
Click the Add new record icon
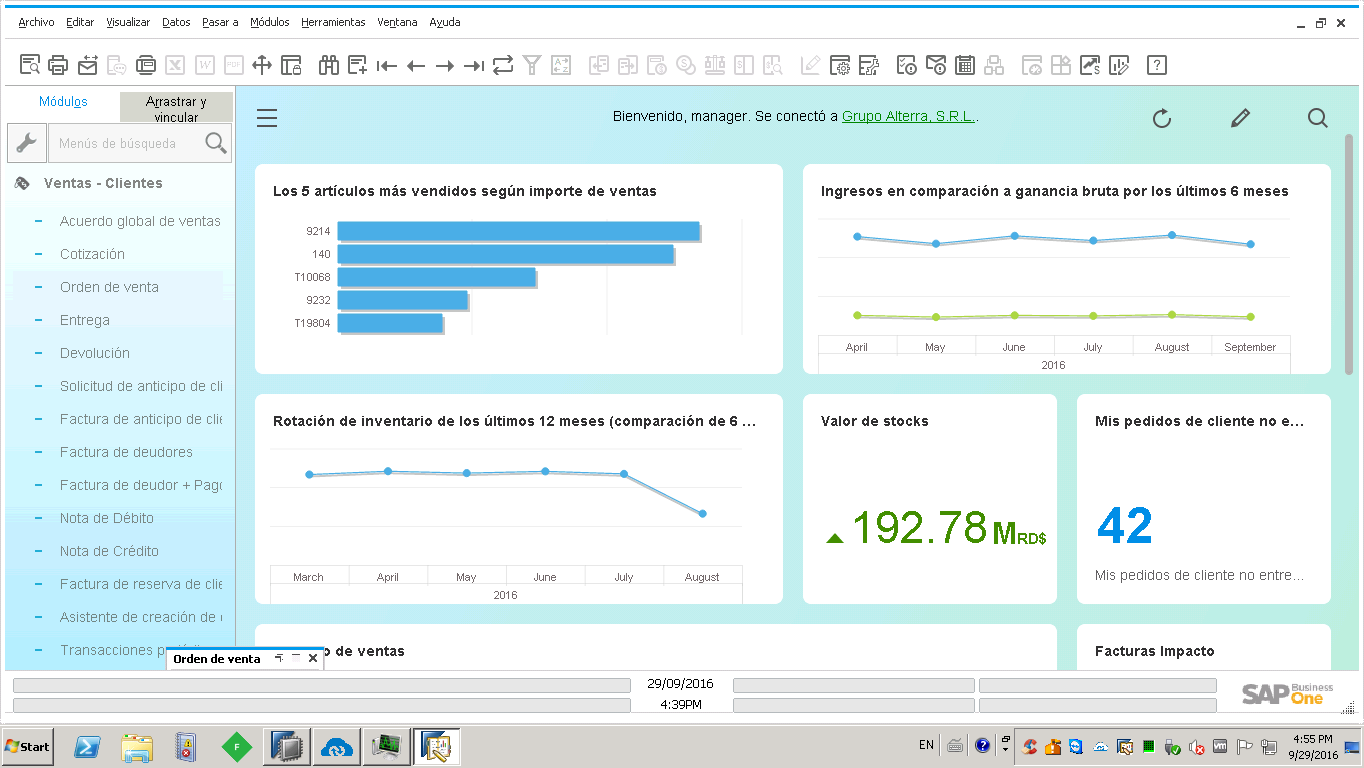pos(358,65)
